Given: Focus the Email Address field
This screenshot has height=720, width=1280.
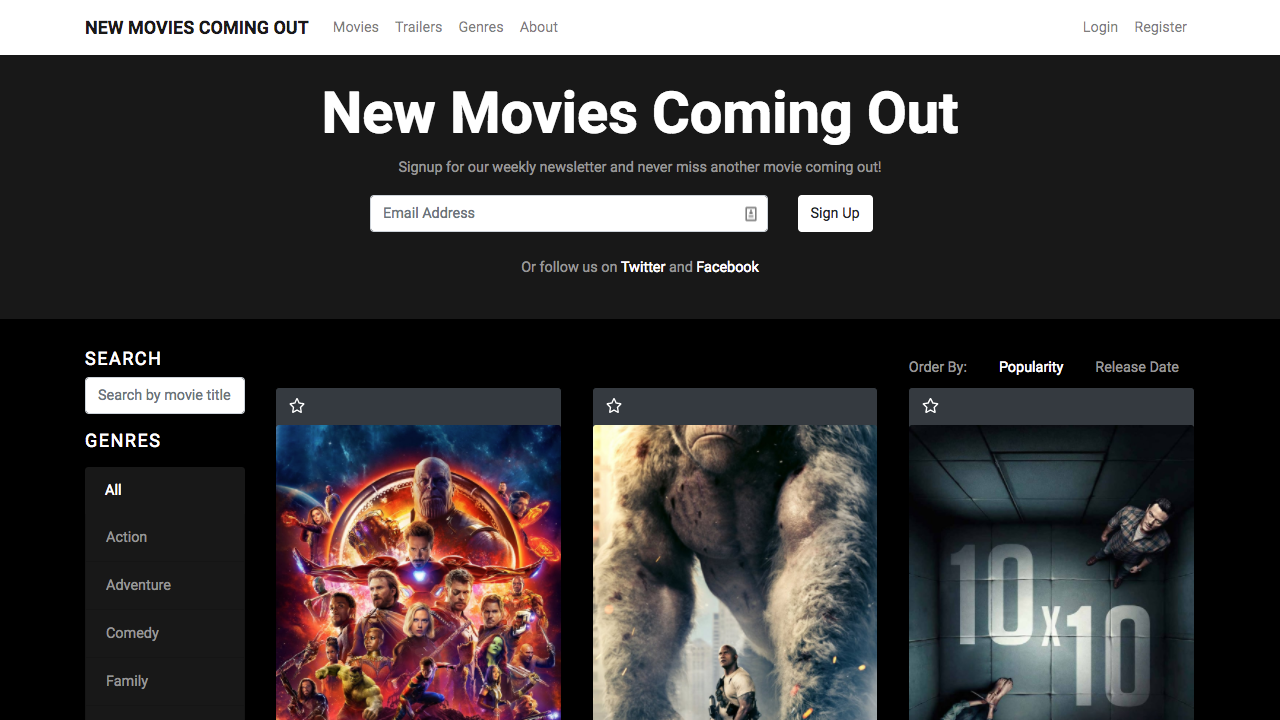Looking at the screenshot, I should 569,213.
